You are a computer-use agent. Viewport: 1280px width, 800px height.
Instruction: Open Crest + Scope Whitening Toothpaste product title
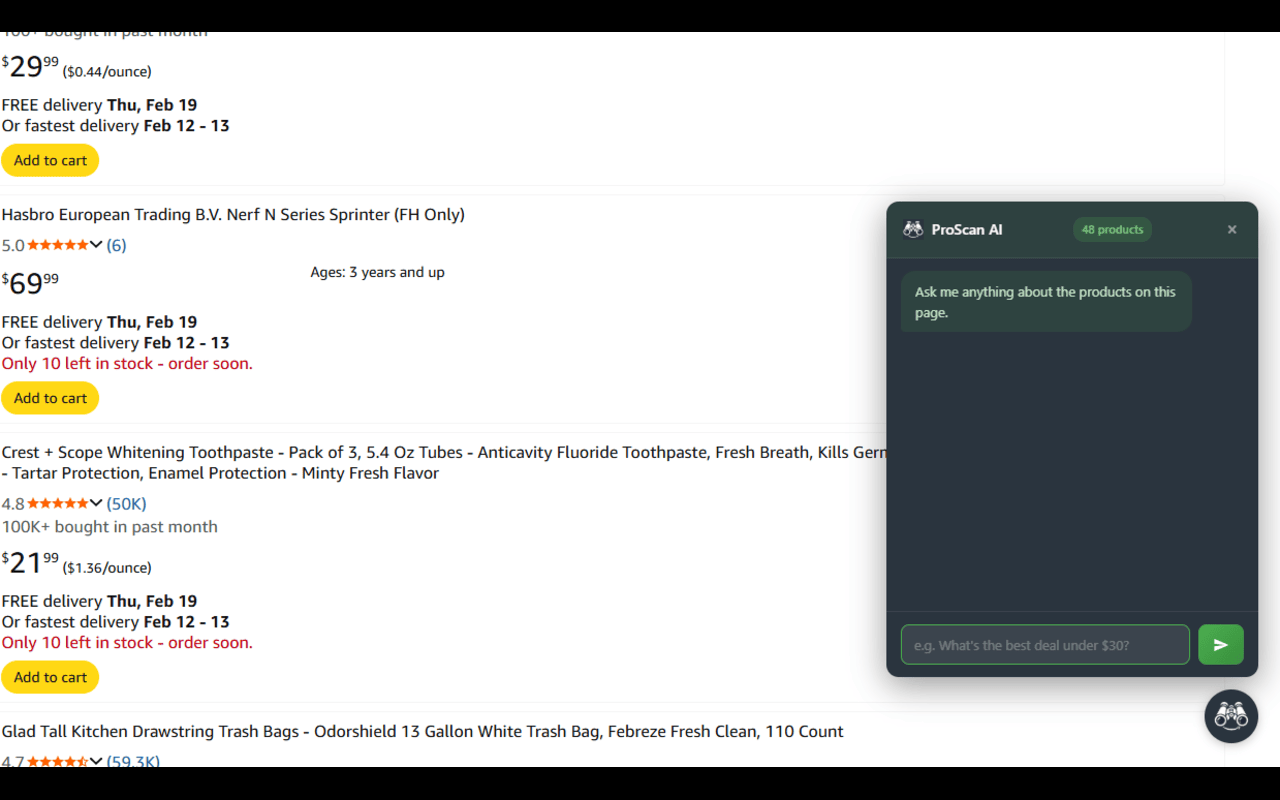pyautogui.click(x=444, y=463)
